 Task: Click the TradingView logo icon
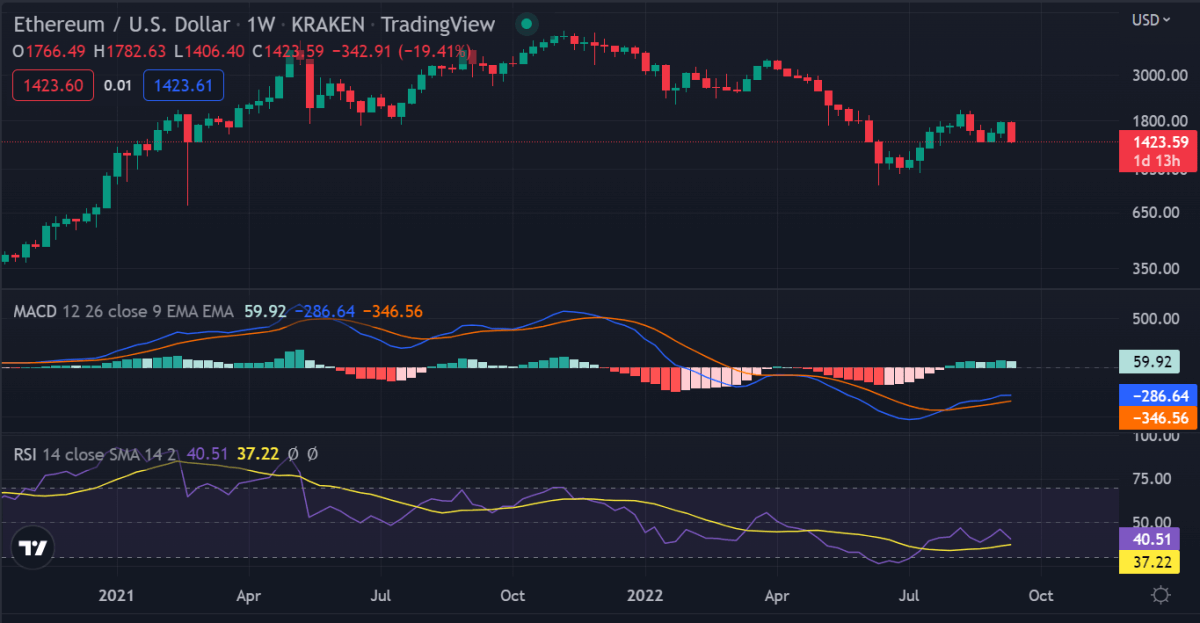click(x=33, y=548)
